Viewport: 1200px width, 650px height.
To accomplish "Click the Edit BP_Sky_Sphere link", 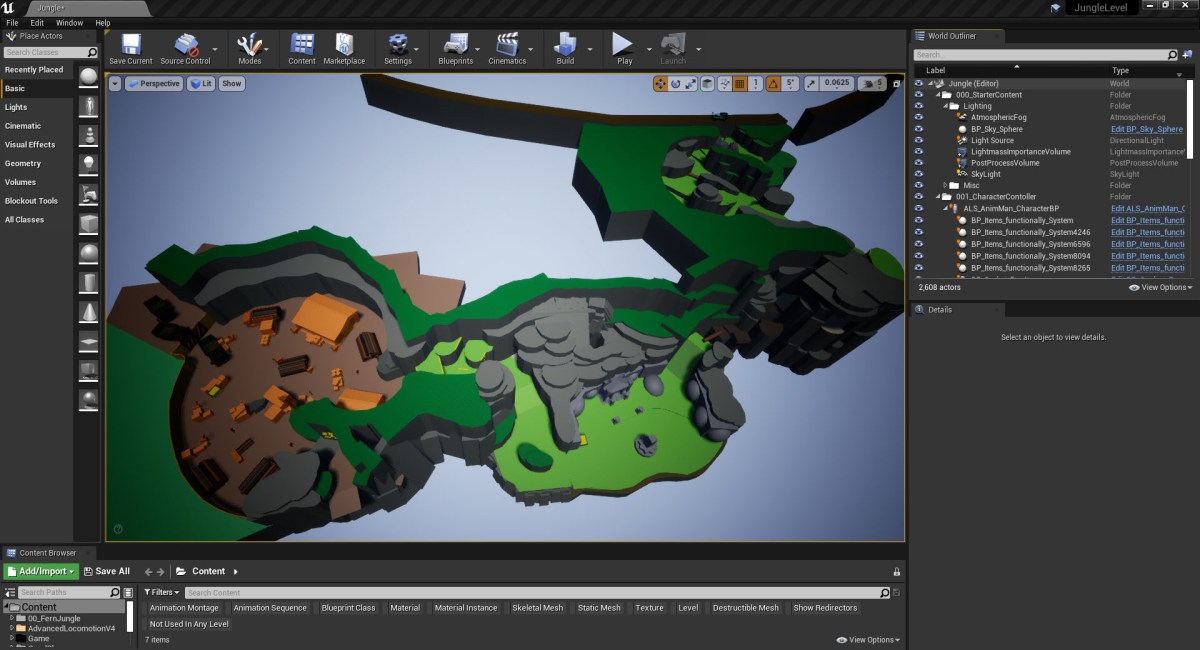I will (x=1146, y=129).
